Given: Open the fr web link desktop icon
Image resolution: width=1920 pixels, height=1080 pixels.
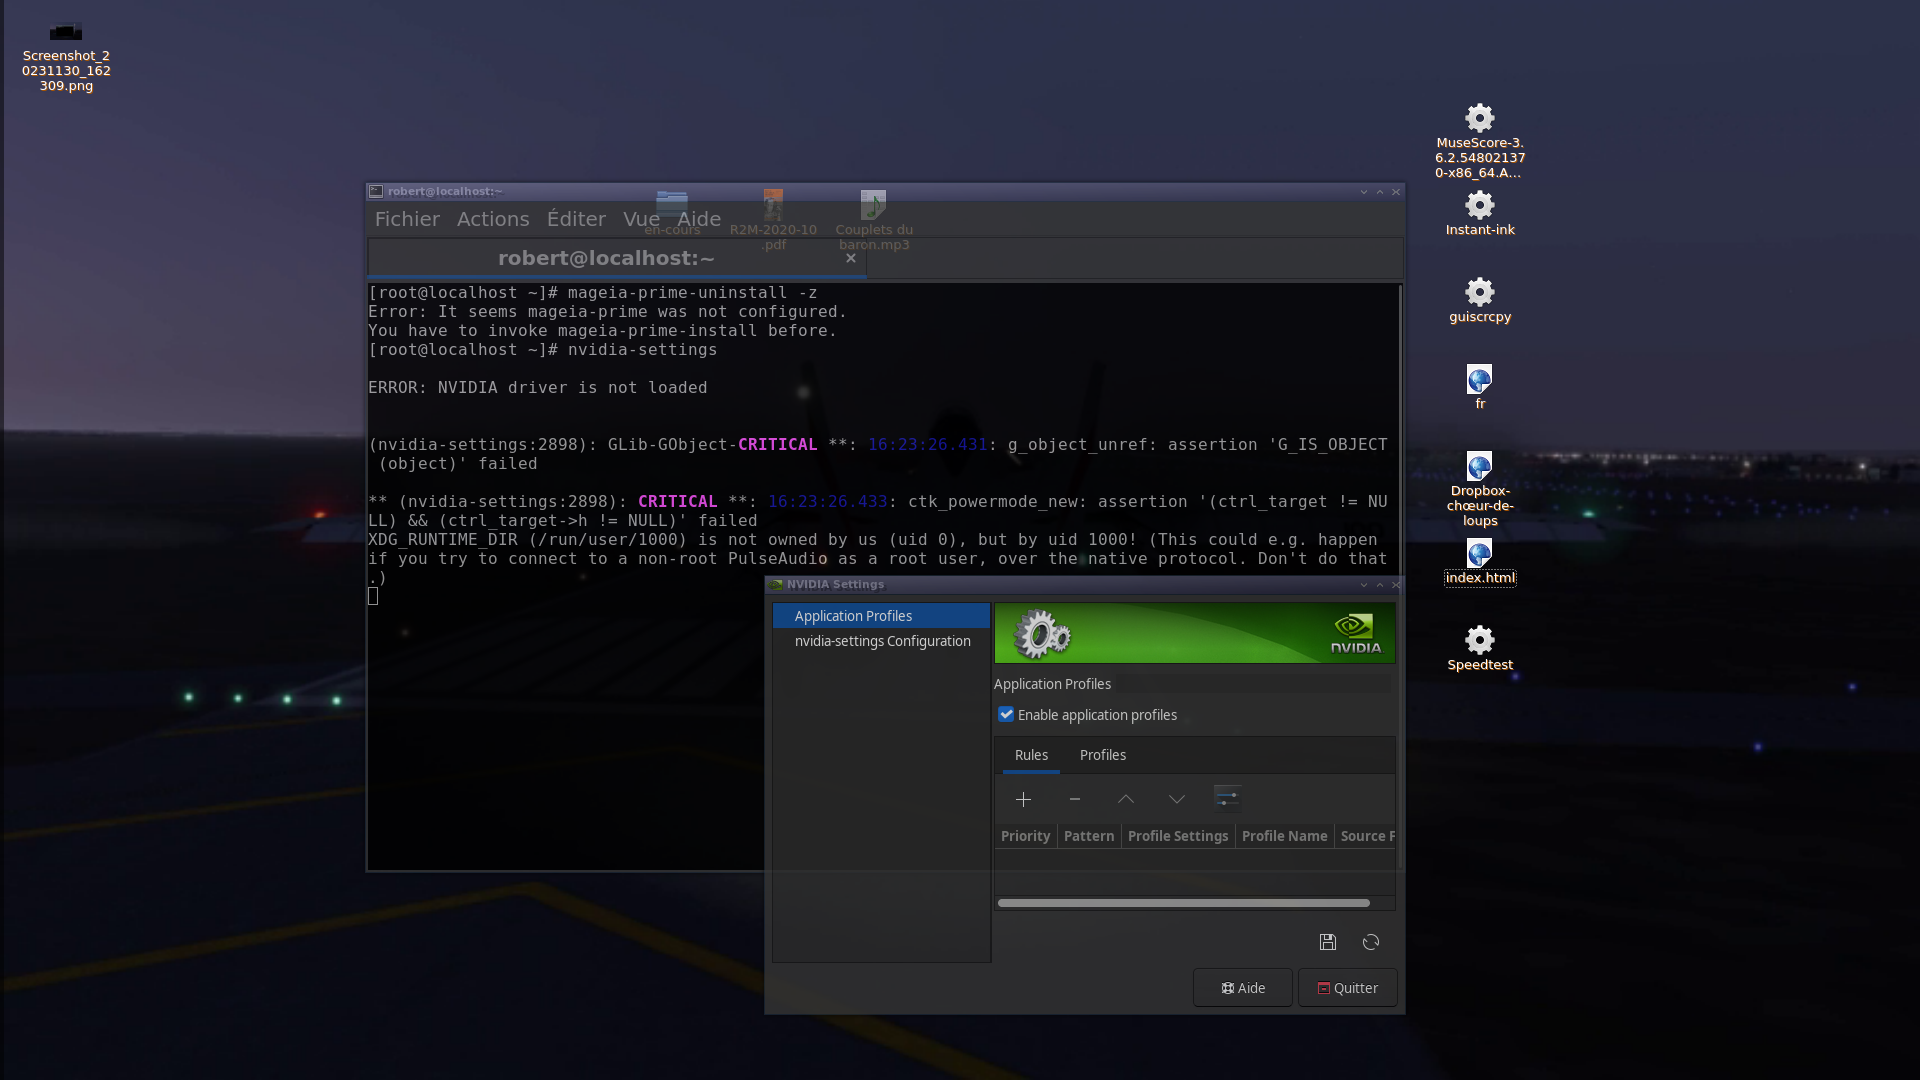Looking at the screenshot, I should [x=1480, y=387].
